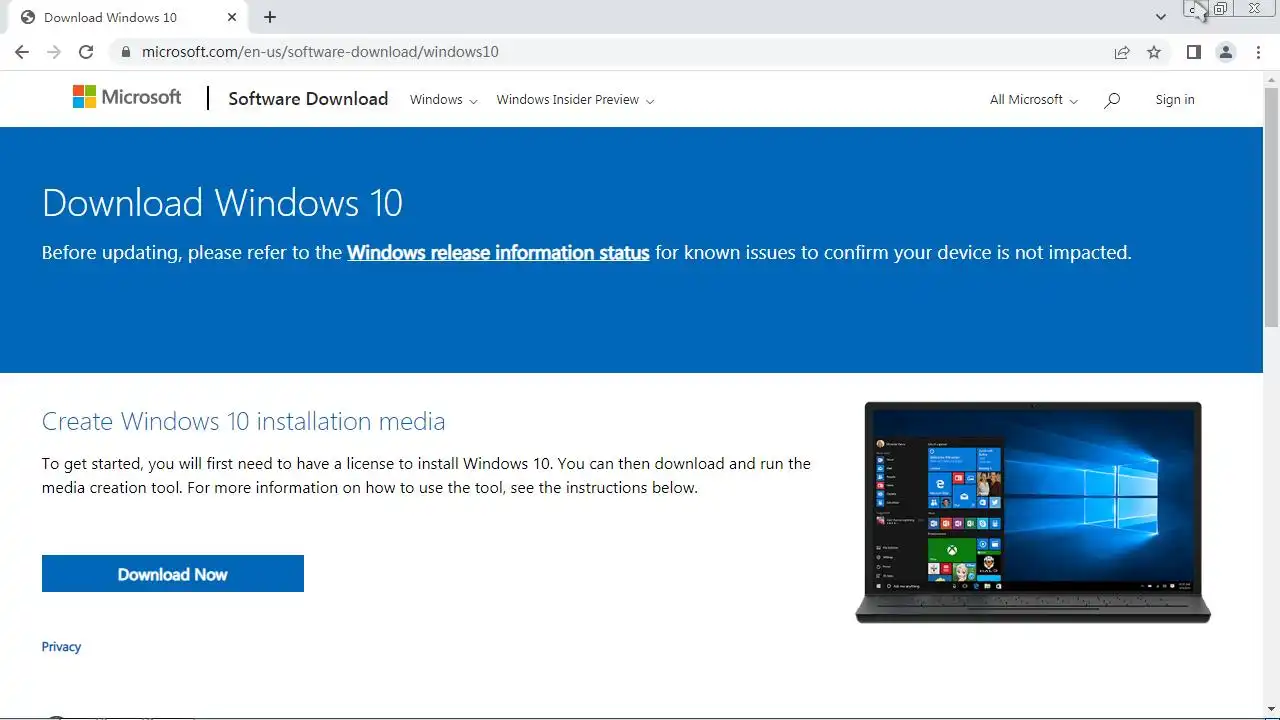Screen dimensions: 1280x720
Task: Expand the Windows menu
Action: (x=444, y=100)
